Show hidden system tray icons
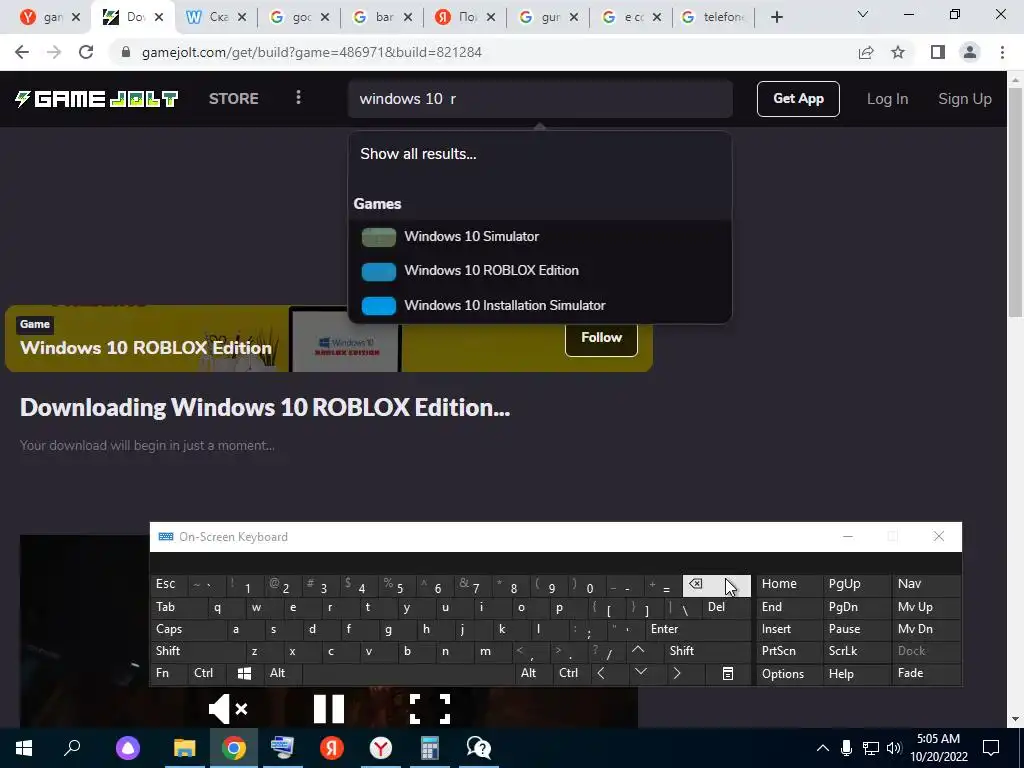Screen dimensions: 1024x768 pyautogui.click(x=823, y=748)
